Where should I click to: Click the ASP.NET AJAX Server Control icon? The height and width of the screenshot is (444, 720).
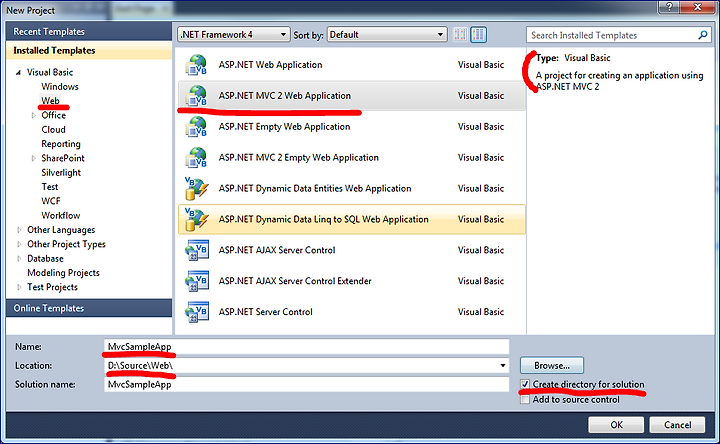pos(197,250)
